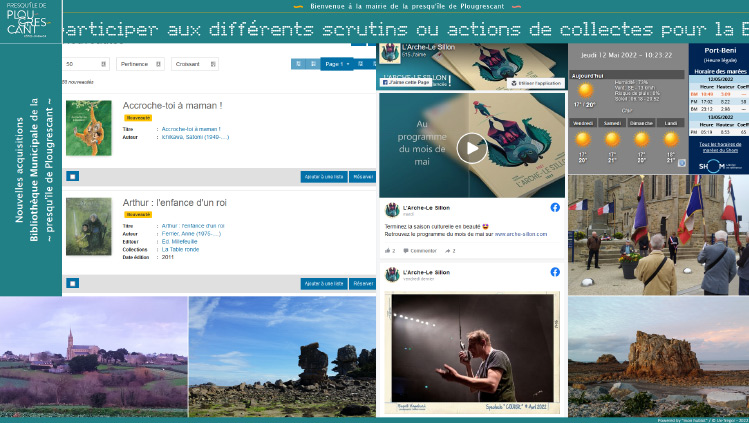Tick checkbox for Accroche-toi à maman
The image size is (749, 423).
[73, 176]
